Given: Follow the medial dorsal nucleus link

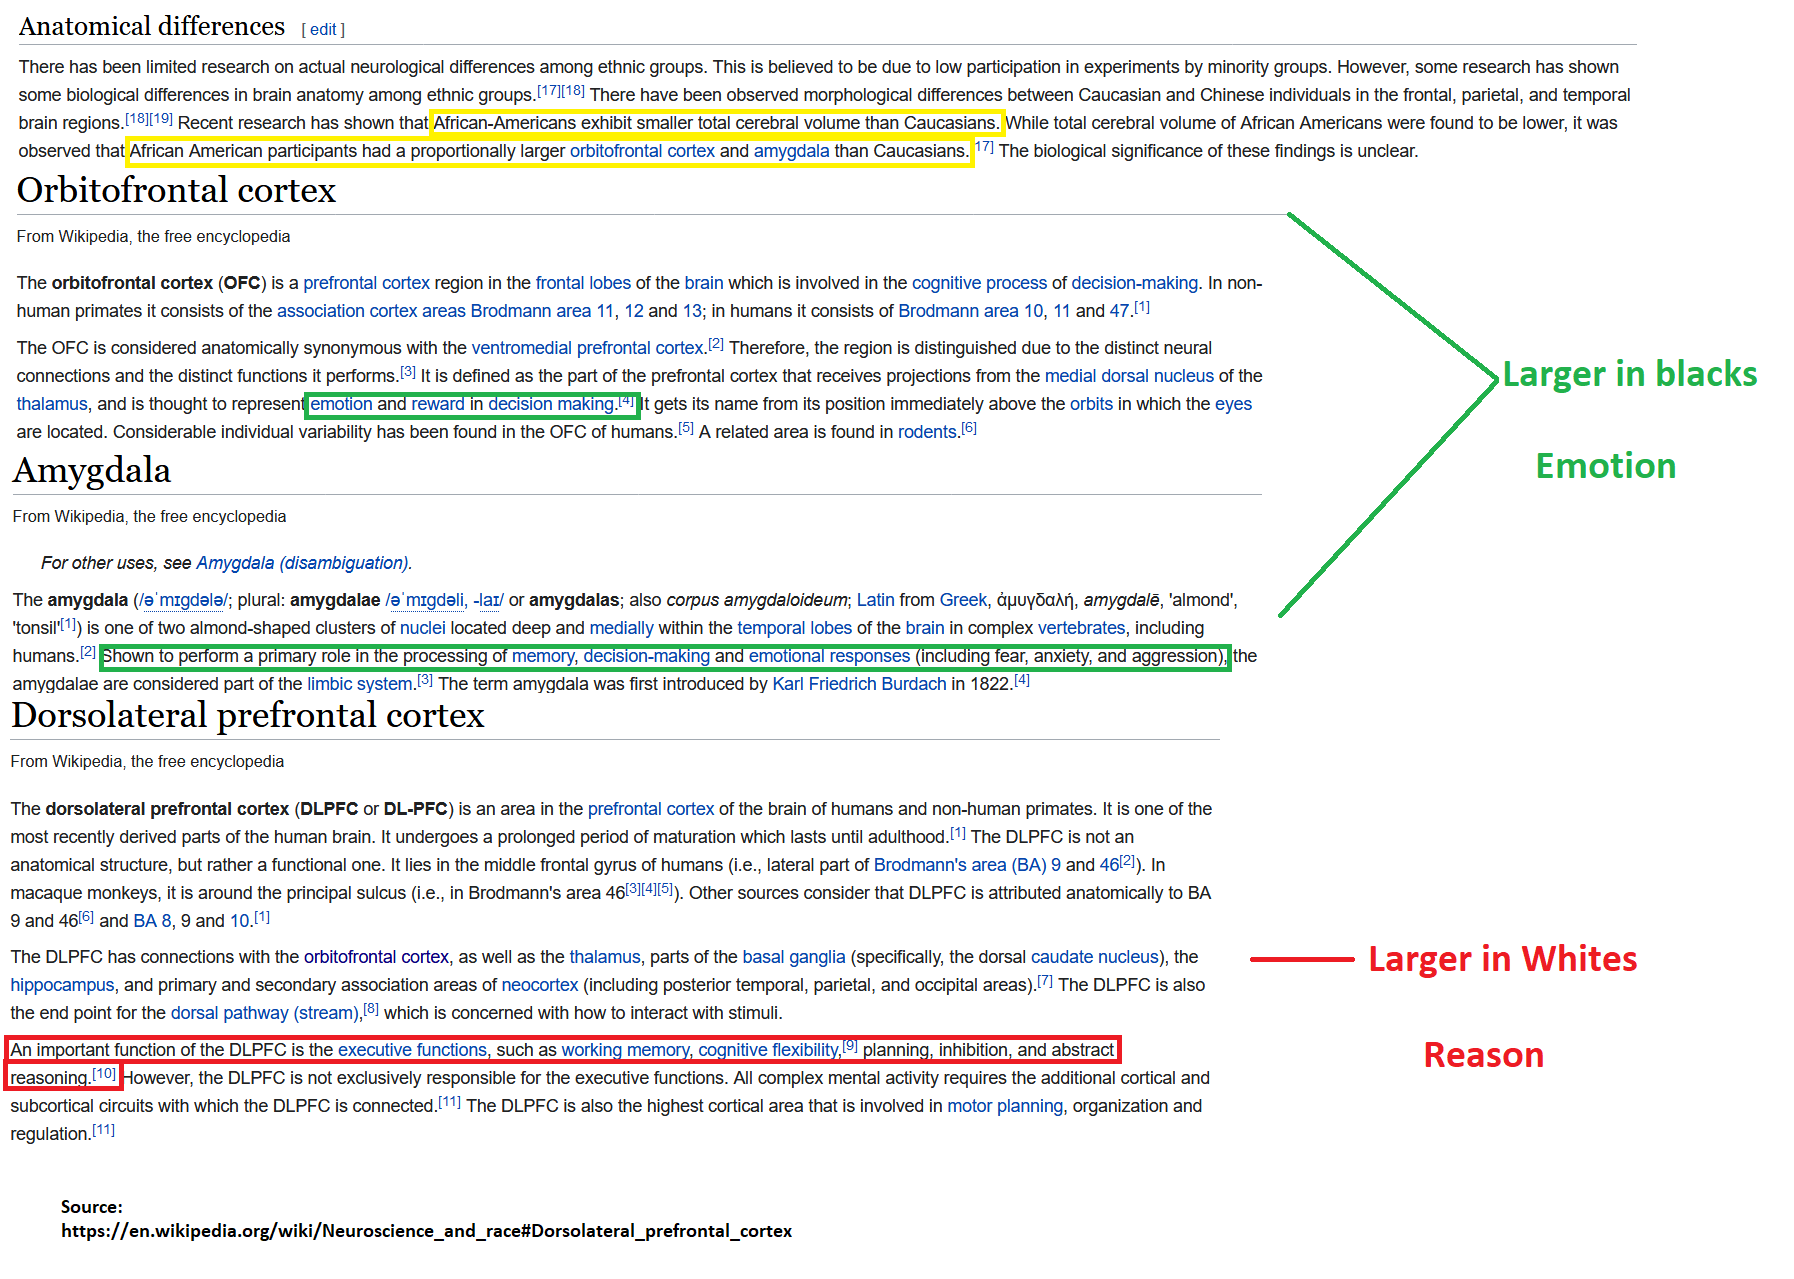Looking at the screenshot, I should [1129, 376].
